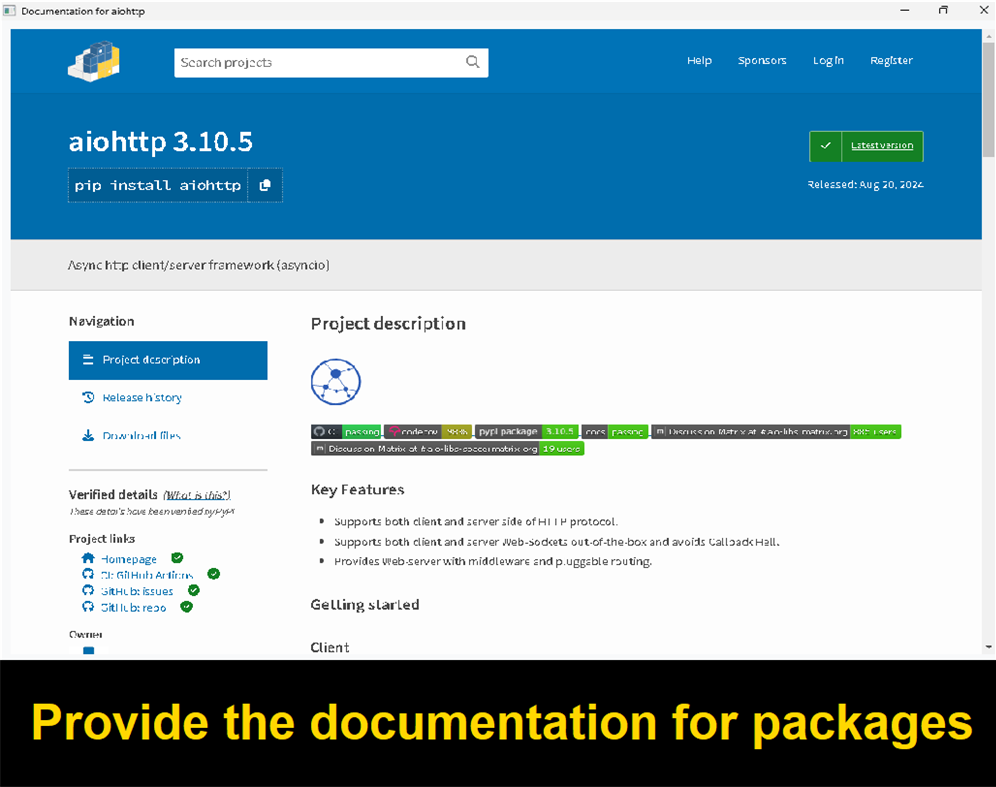
Task: Open the What is this link
Action: pyautogui.click(x=196, y=494)
